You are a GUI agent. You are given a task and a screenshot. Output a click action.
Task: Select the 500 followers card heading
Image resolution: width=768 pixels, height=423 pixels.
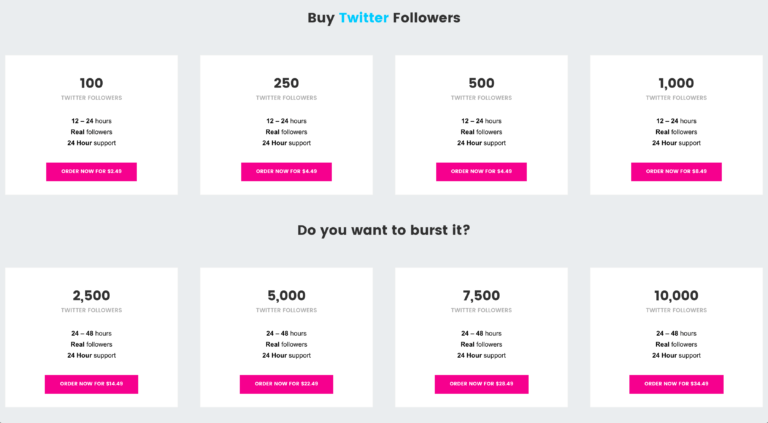tap(481, 83)
